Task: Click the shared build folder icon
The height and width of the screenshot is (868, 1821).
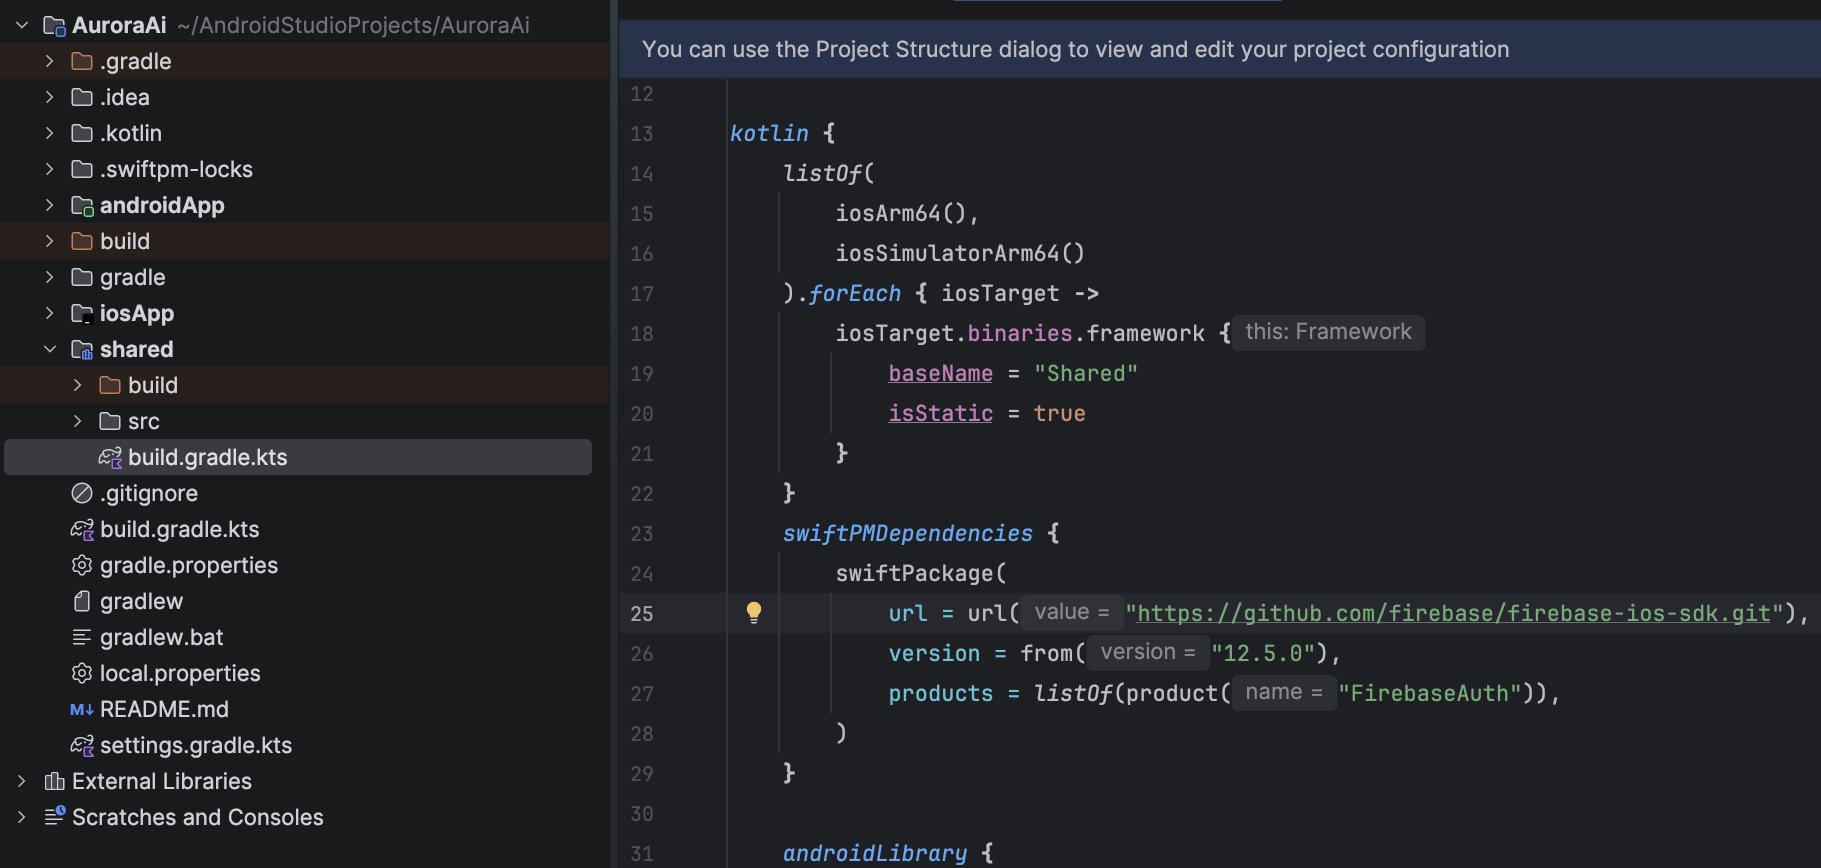Action: click(x=110, y=385)
